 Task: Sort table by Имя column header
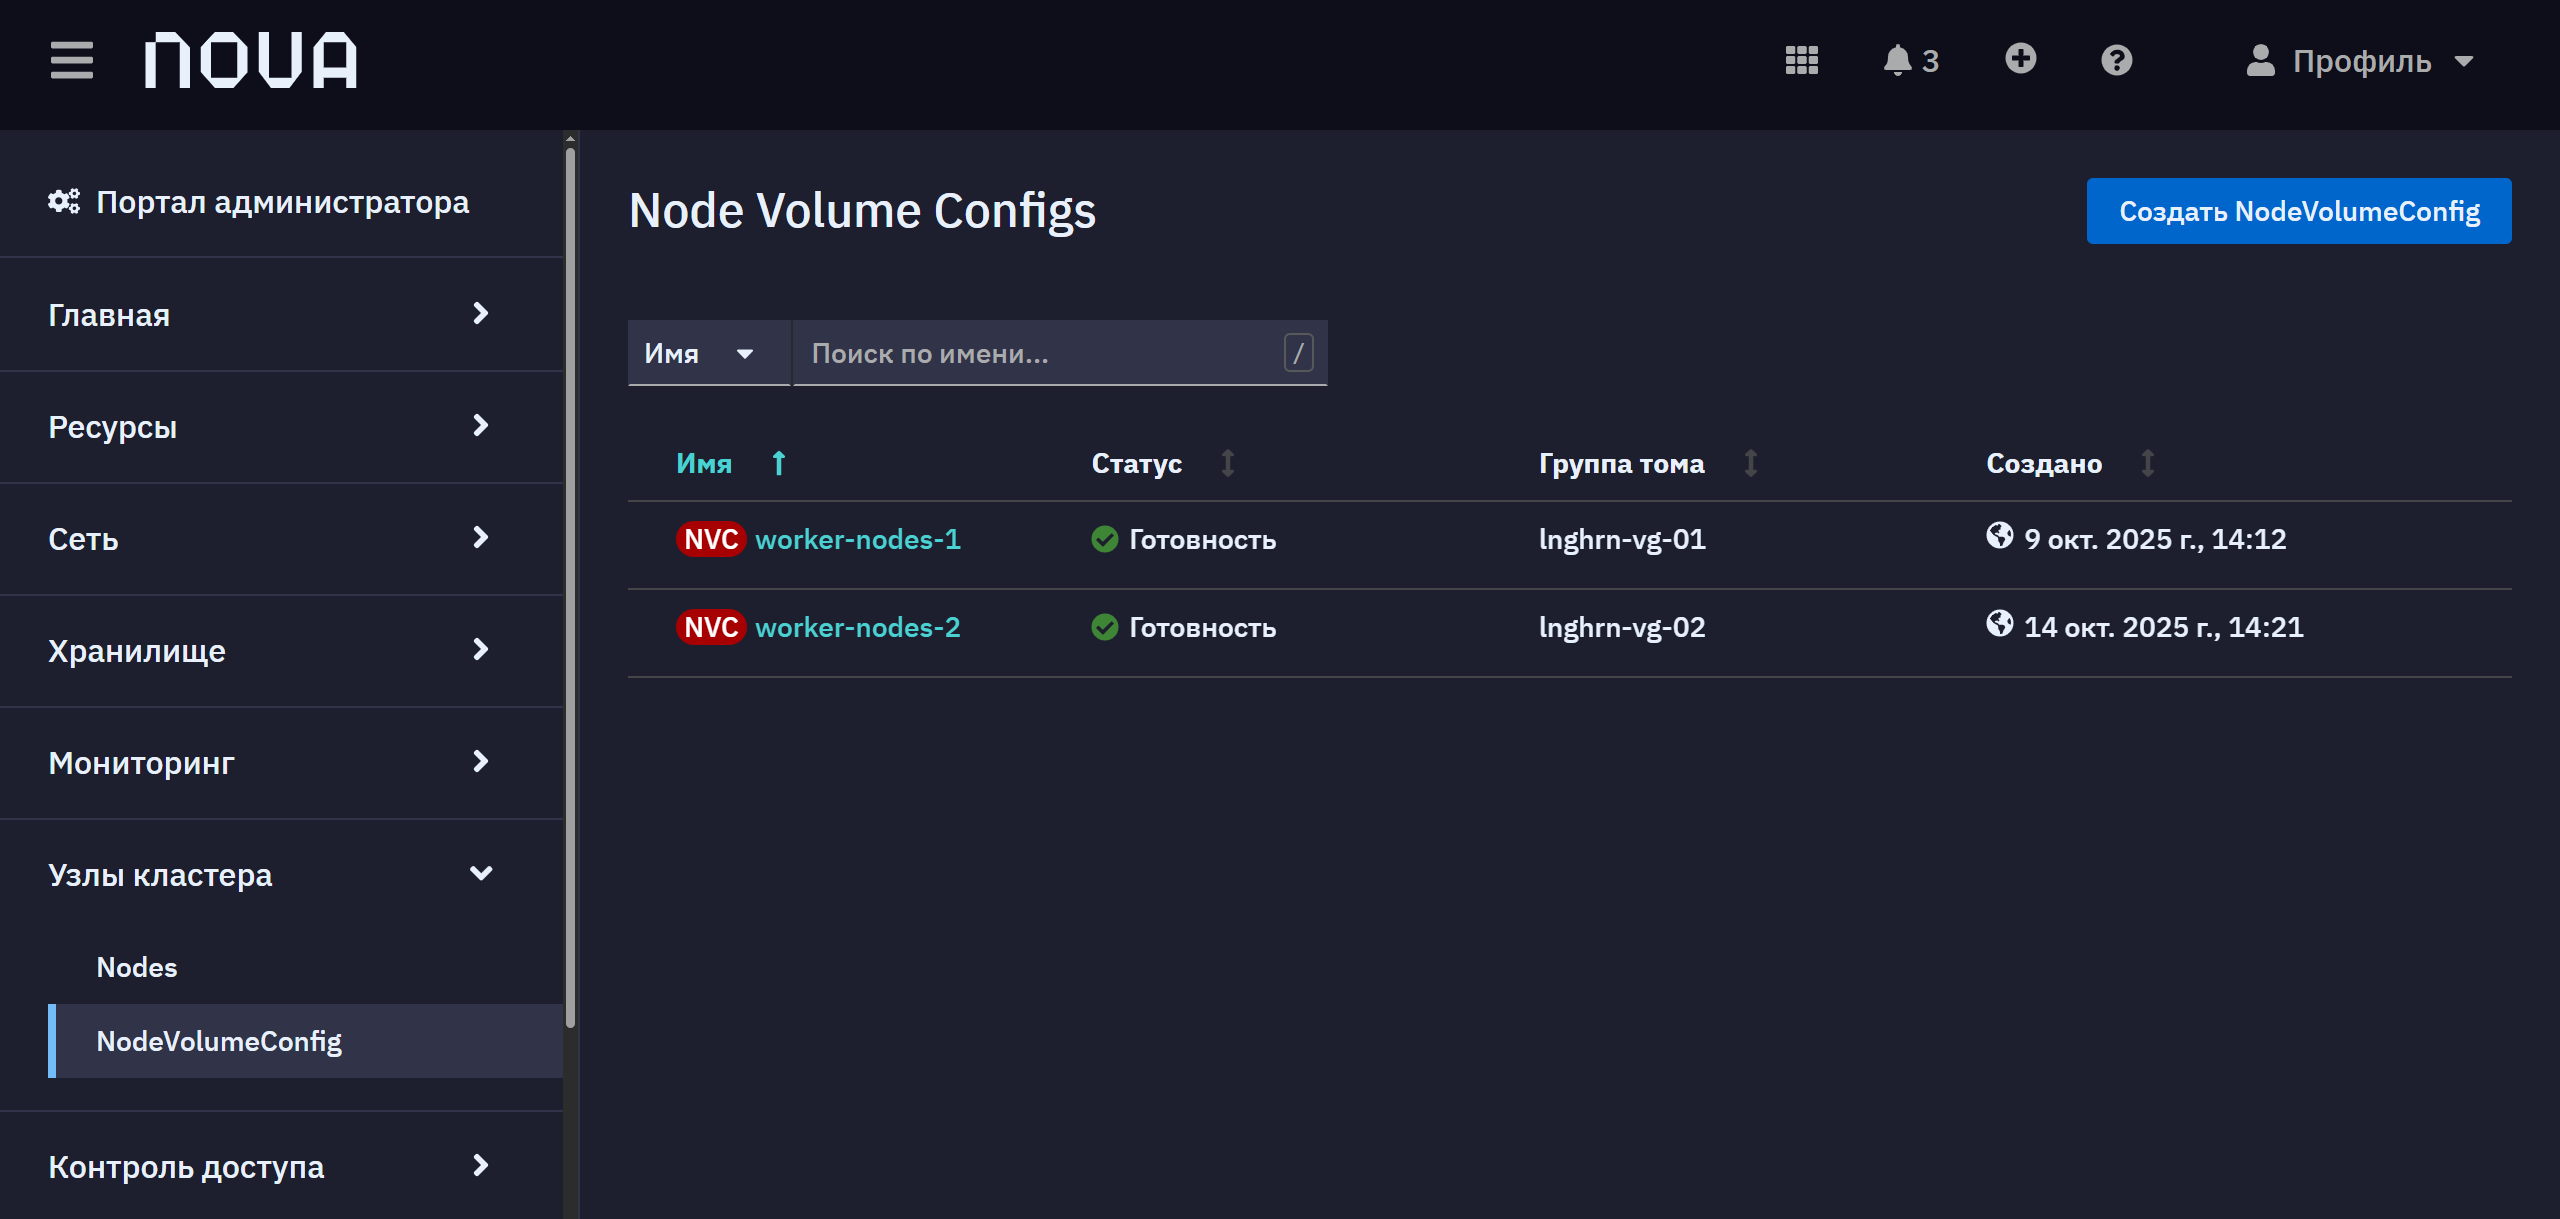[x=704, y=464]
